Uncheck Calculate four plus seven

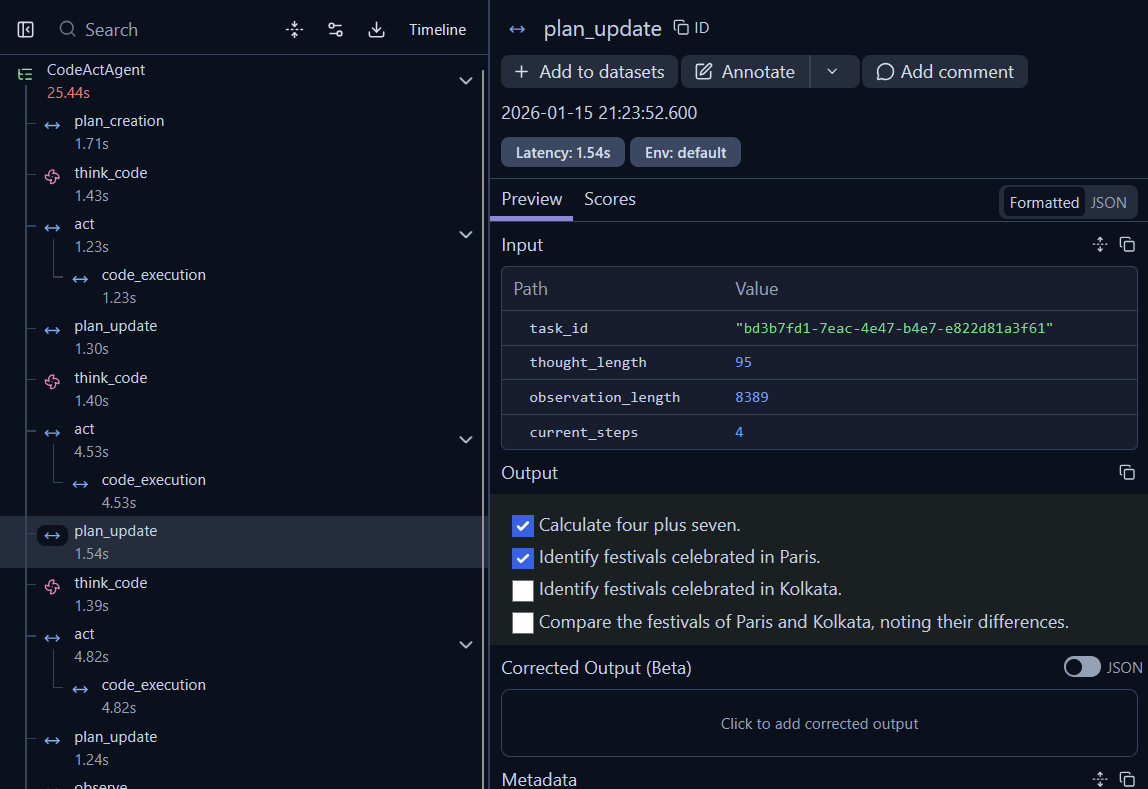[x=523, y=526]
